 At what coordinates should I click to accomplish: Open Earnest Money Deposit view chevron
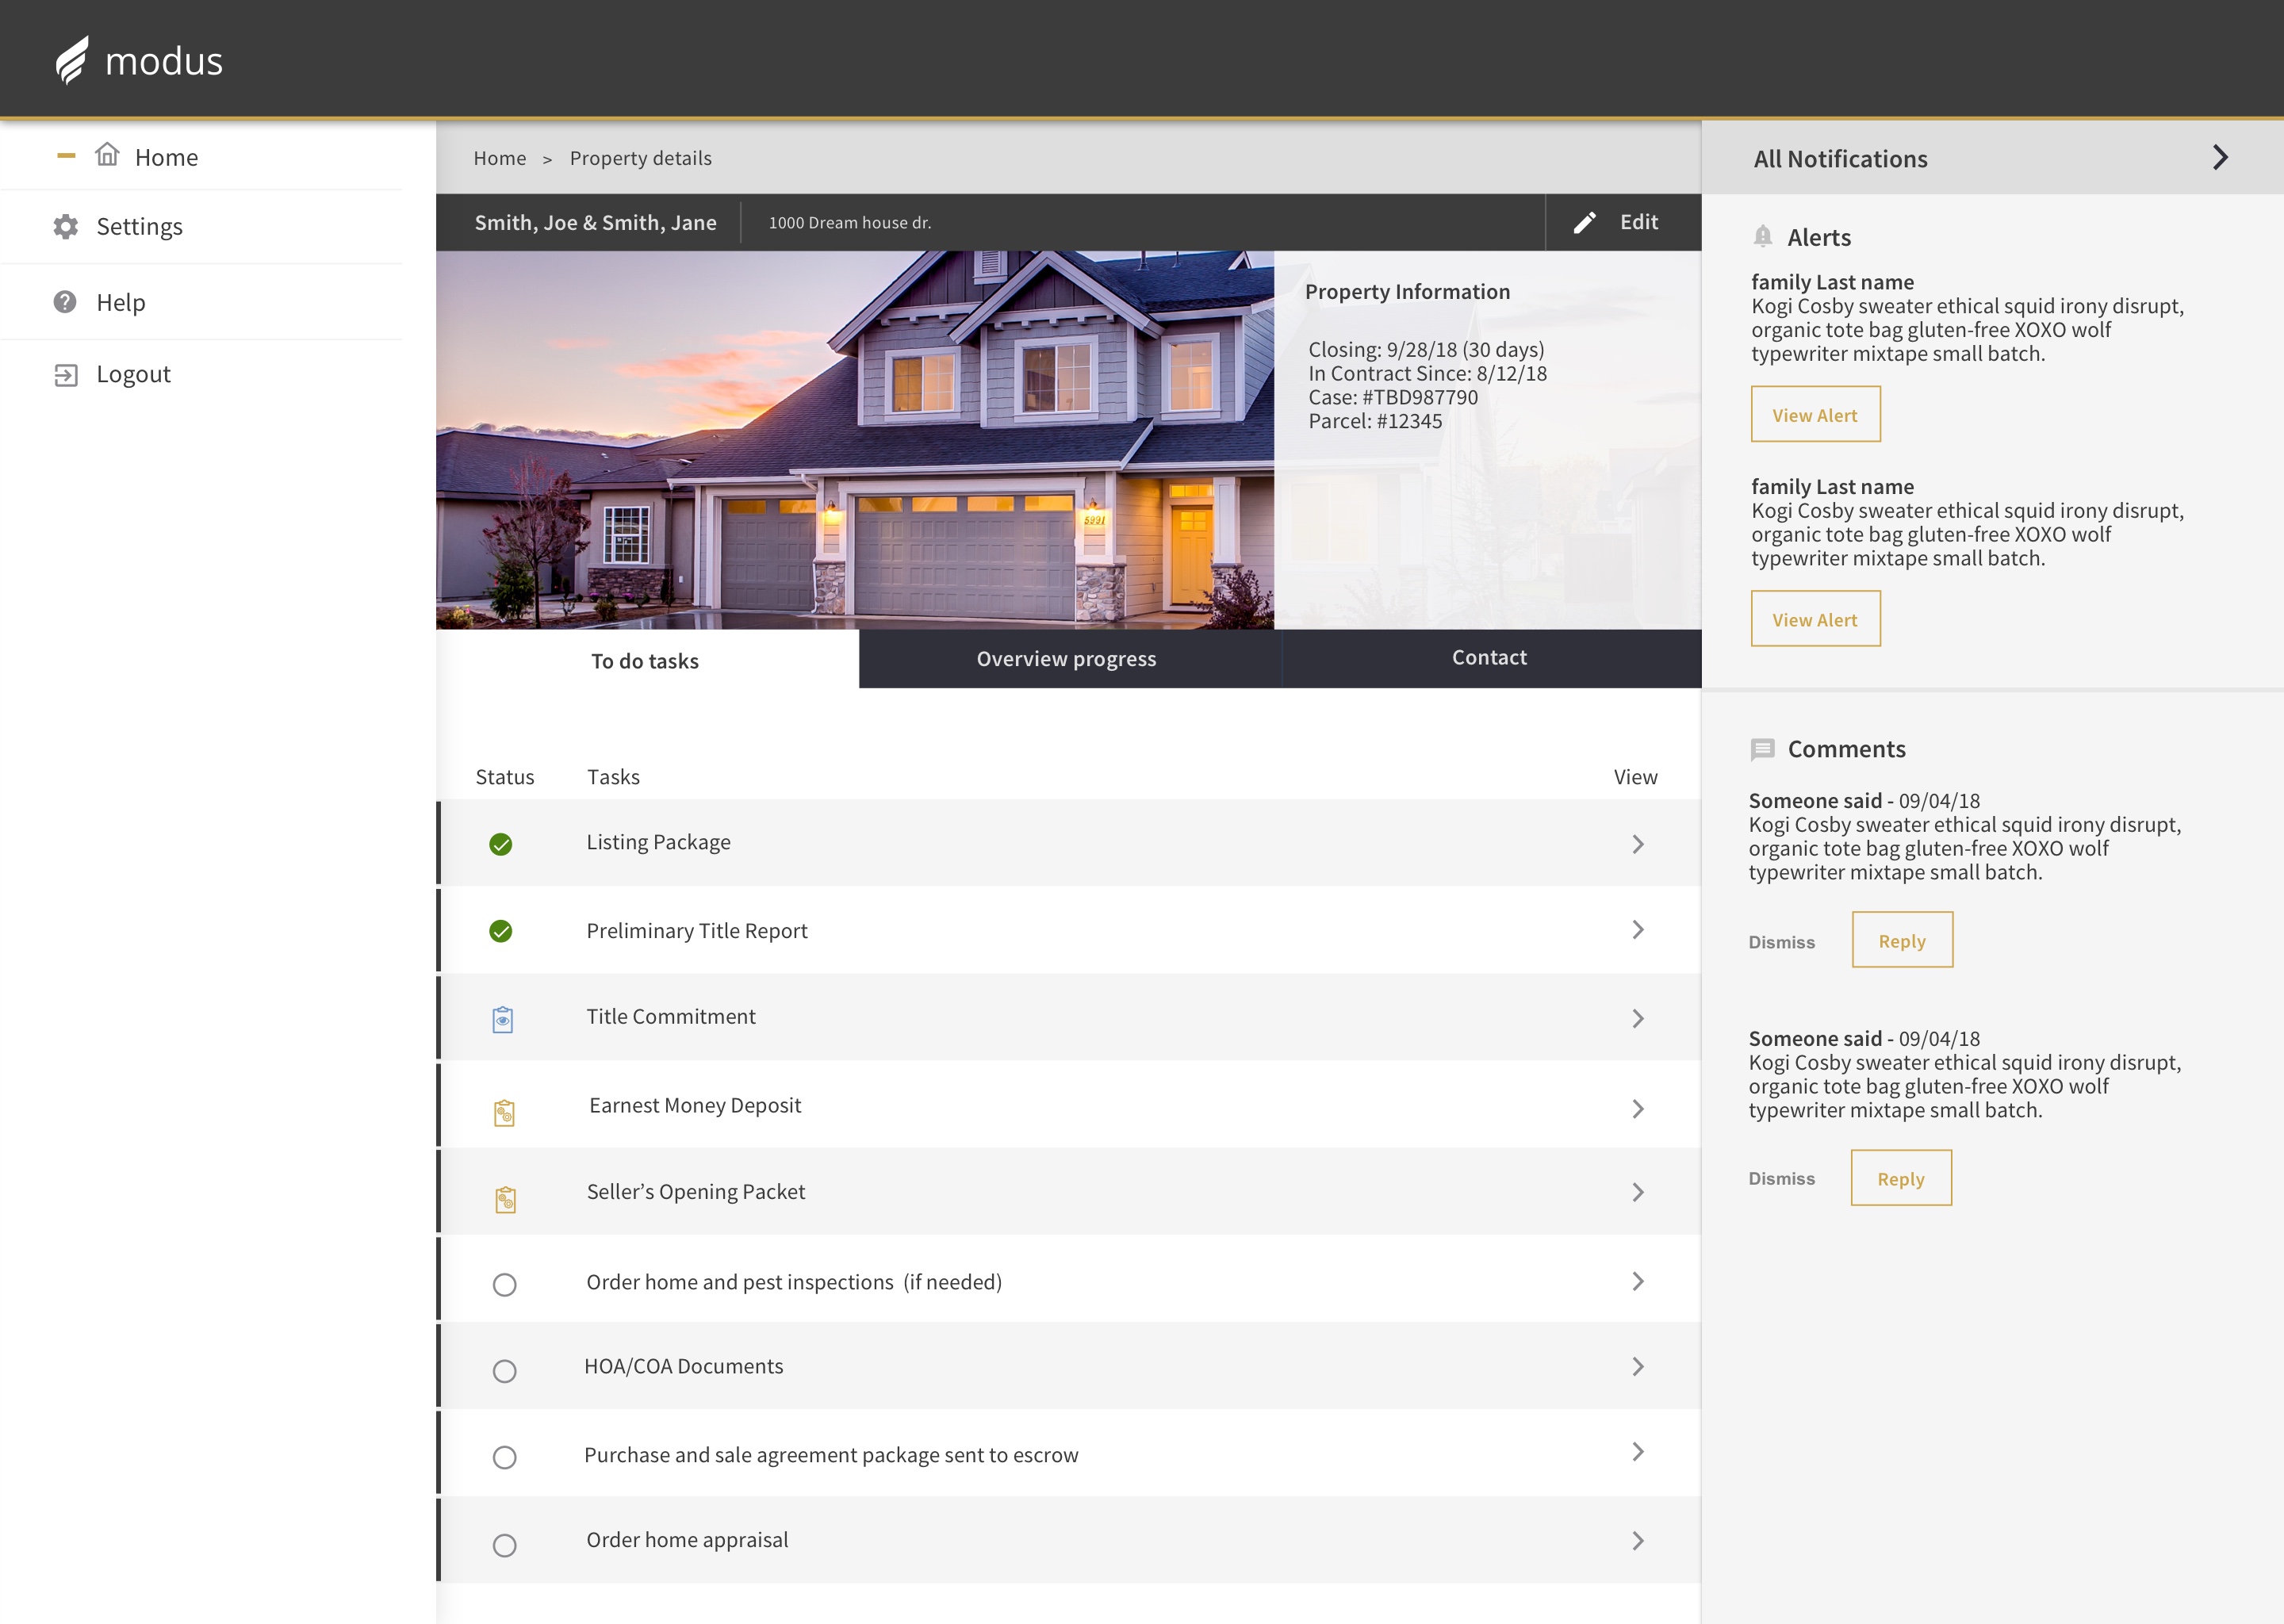point(1638,1108)
